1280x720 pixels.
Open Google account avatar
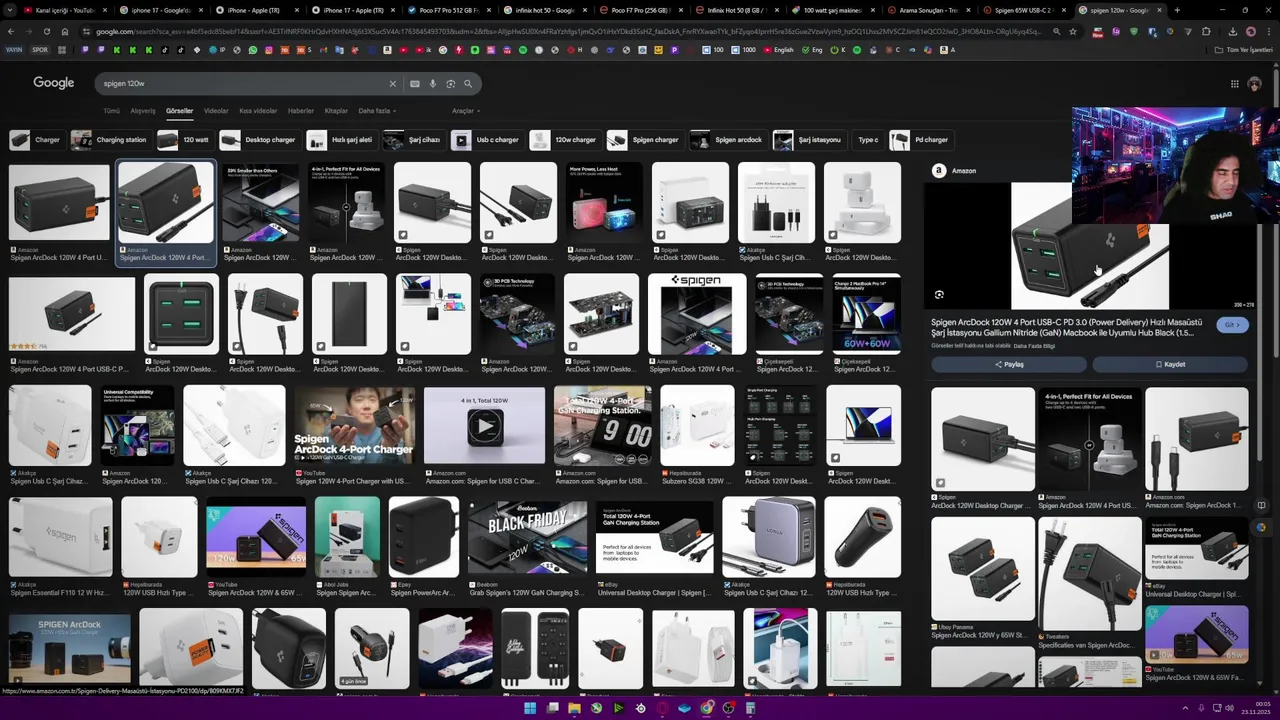click(1255, 84)
